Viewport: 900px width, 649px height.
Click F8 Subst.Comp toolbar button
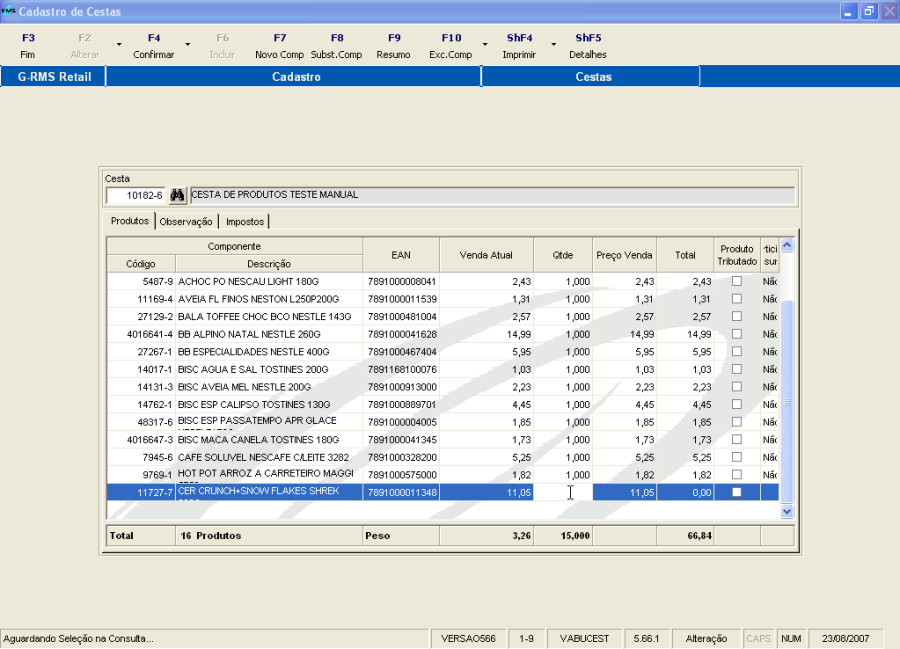pos(336,46)
